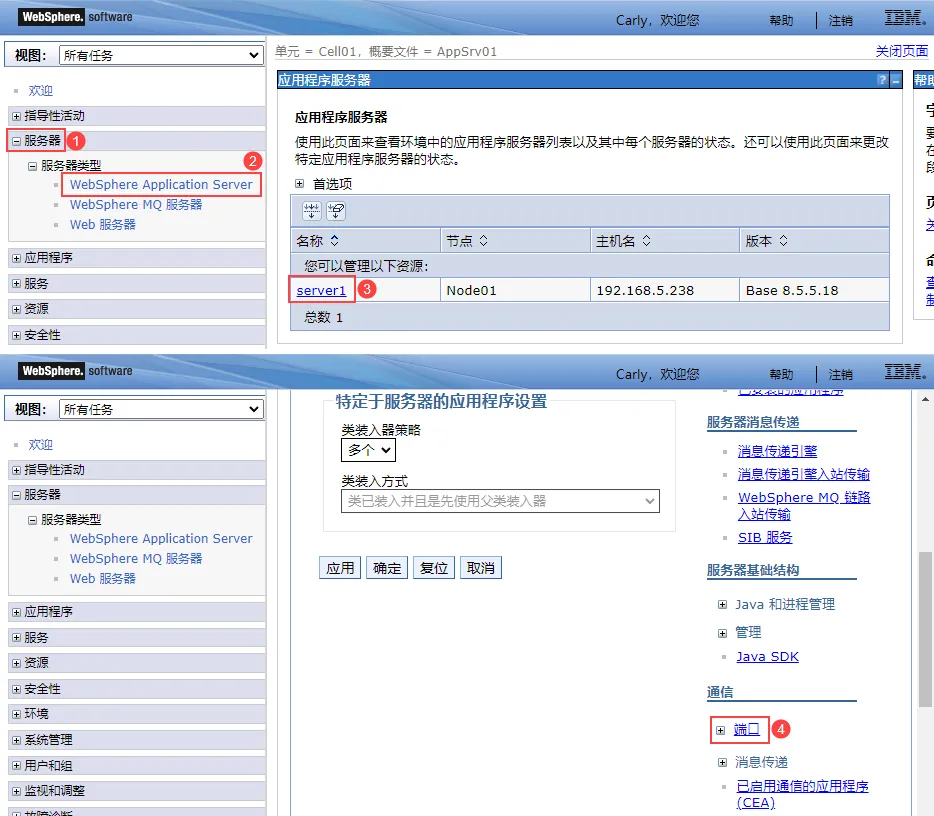The width and height of the screenshot is (934, 816).
Task: Click 帮助 in lower console header
Action: click(781, 375)
